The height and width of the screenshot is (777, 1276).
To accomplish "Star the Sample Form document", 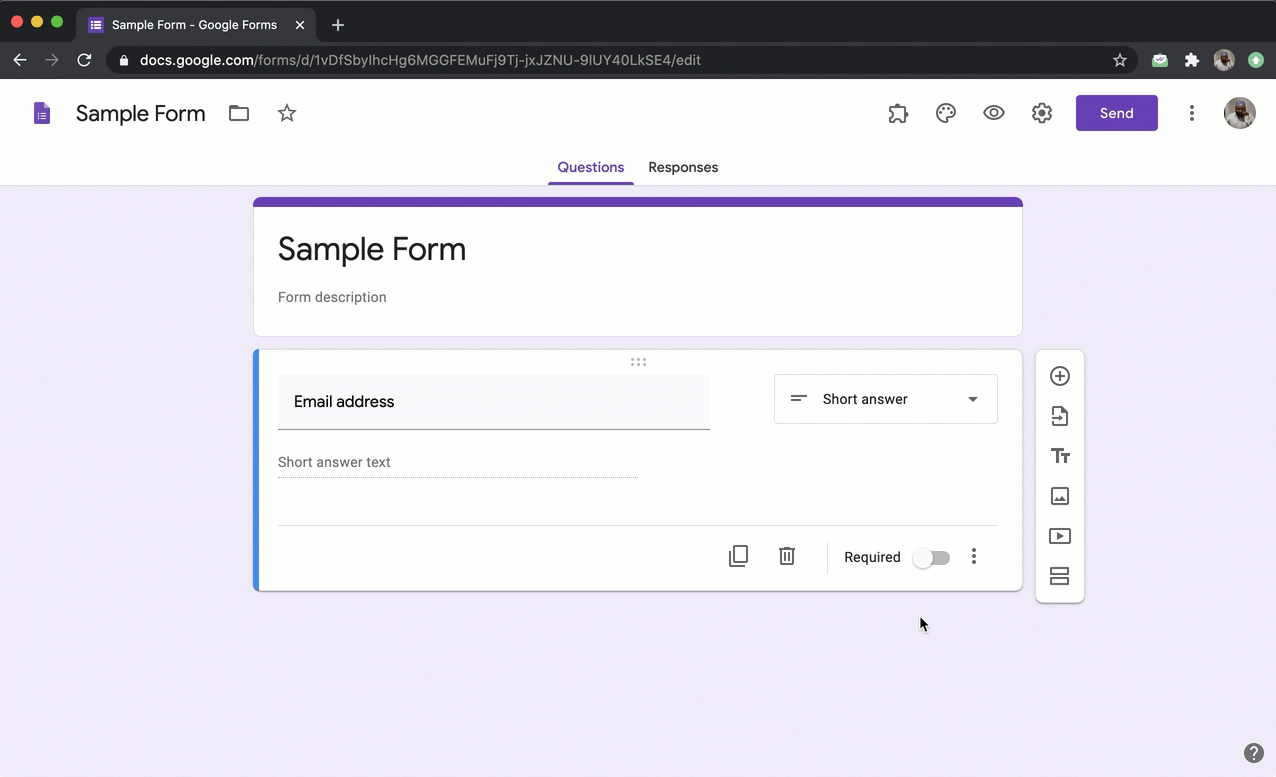I will (287, 113).
